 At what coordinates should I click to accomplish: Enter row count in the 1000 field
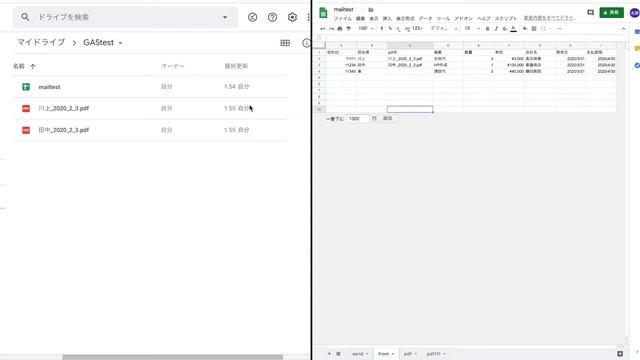tap(358, 118)
